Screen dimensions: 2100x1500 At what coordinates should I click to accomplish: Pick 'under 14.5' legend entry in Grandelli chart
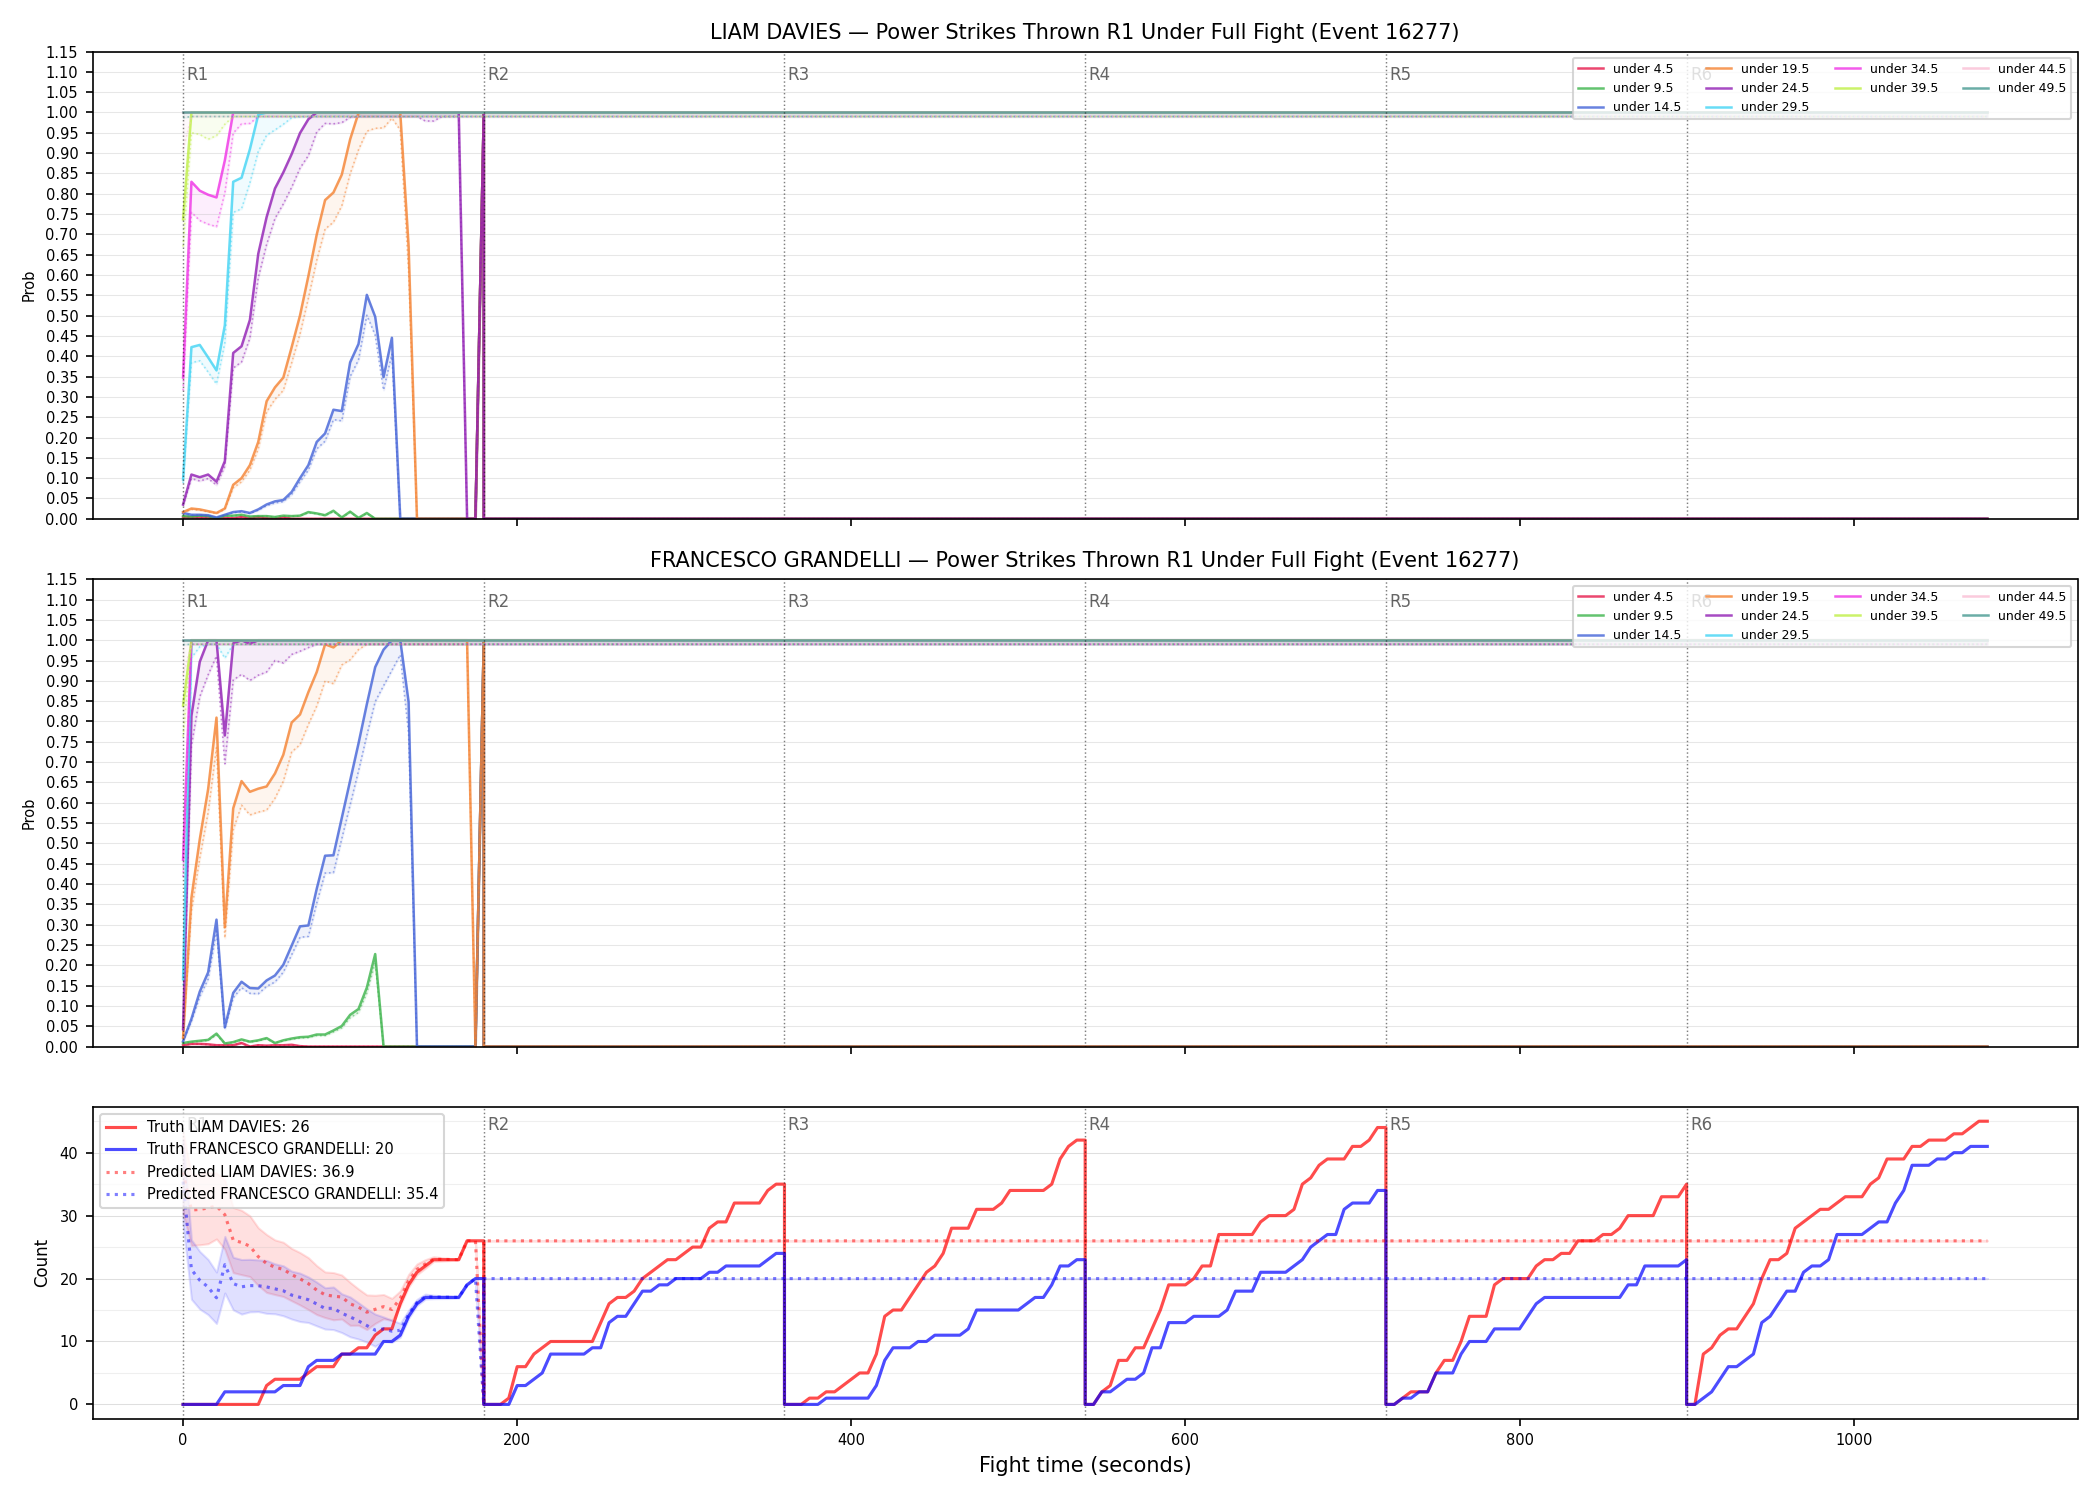pyautogui.click(x=1629, y=635)
